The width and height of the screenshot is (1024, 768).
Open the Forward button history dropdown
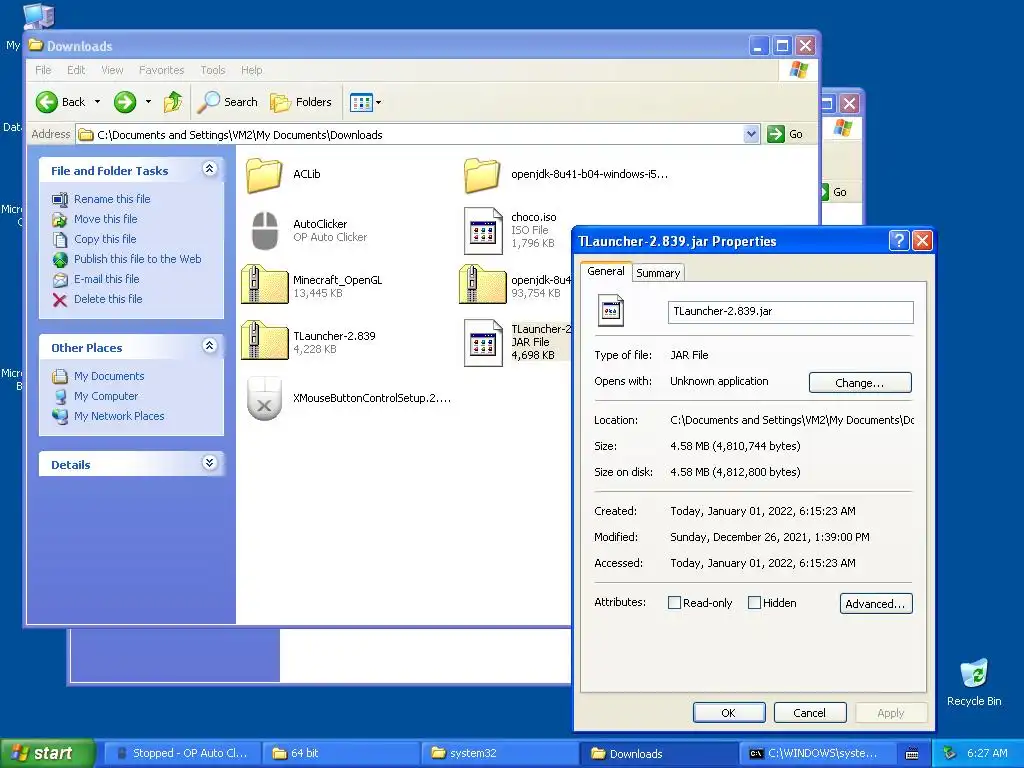pos(148,102)
